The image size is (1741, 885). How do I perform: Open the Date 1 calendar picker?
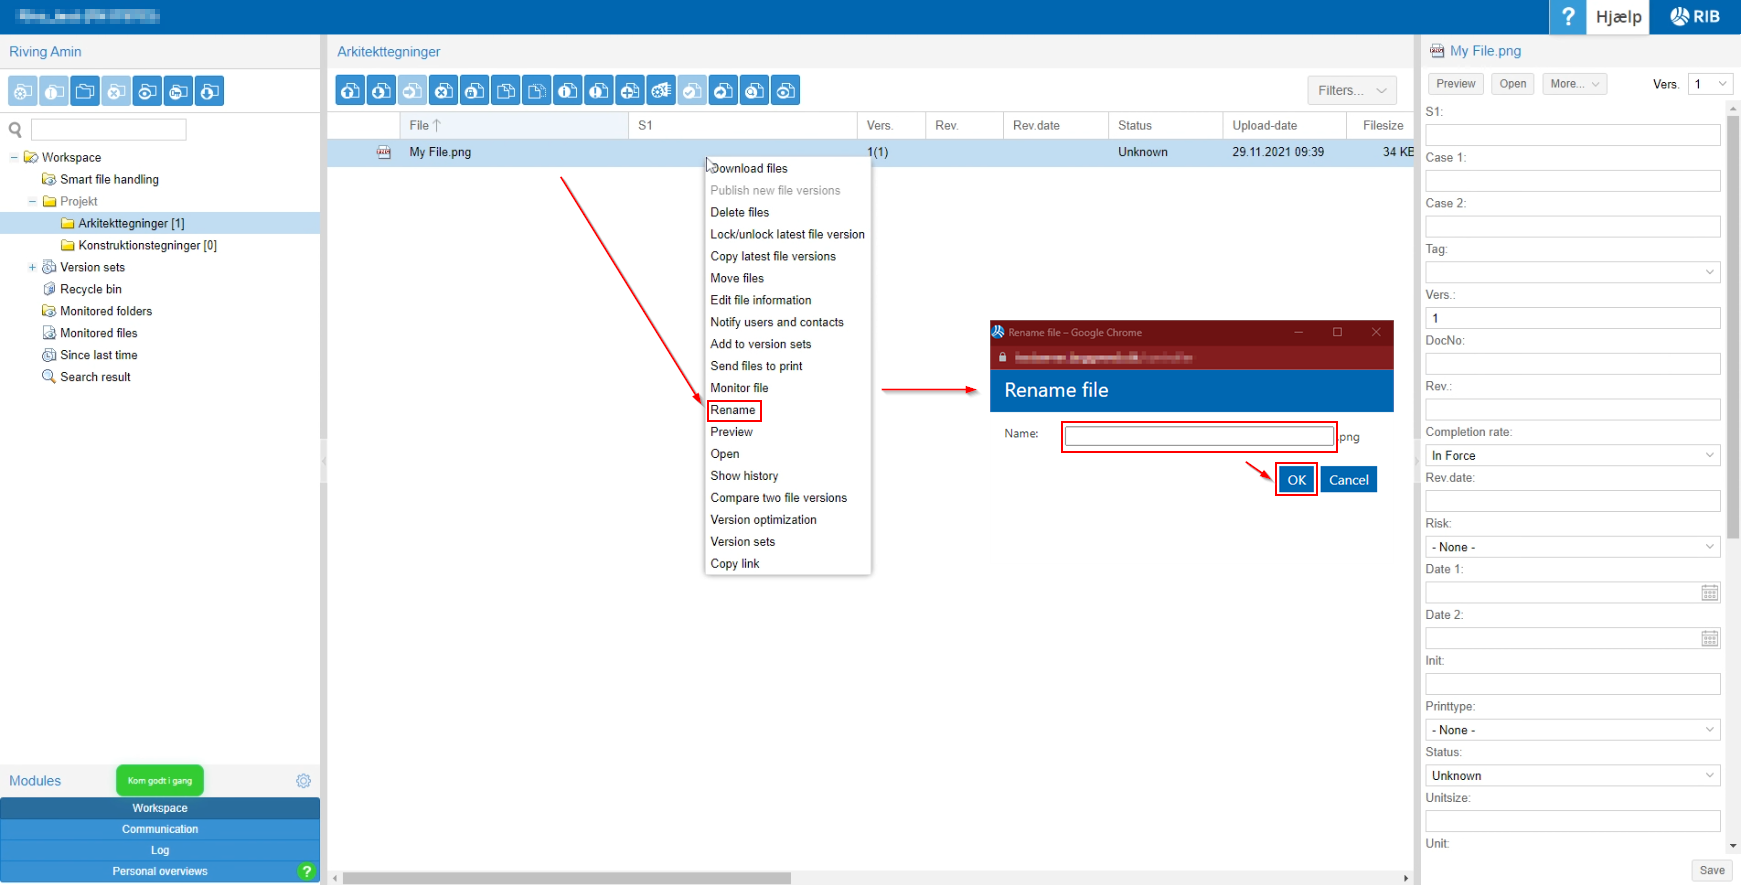(1709, 593)
